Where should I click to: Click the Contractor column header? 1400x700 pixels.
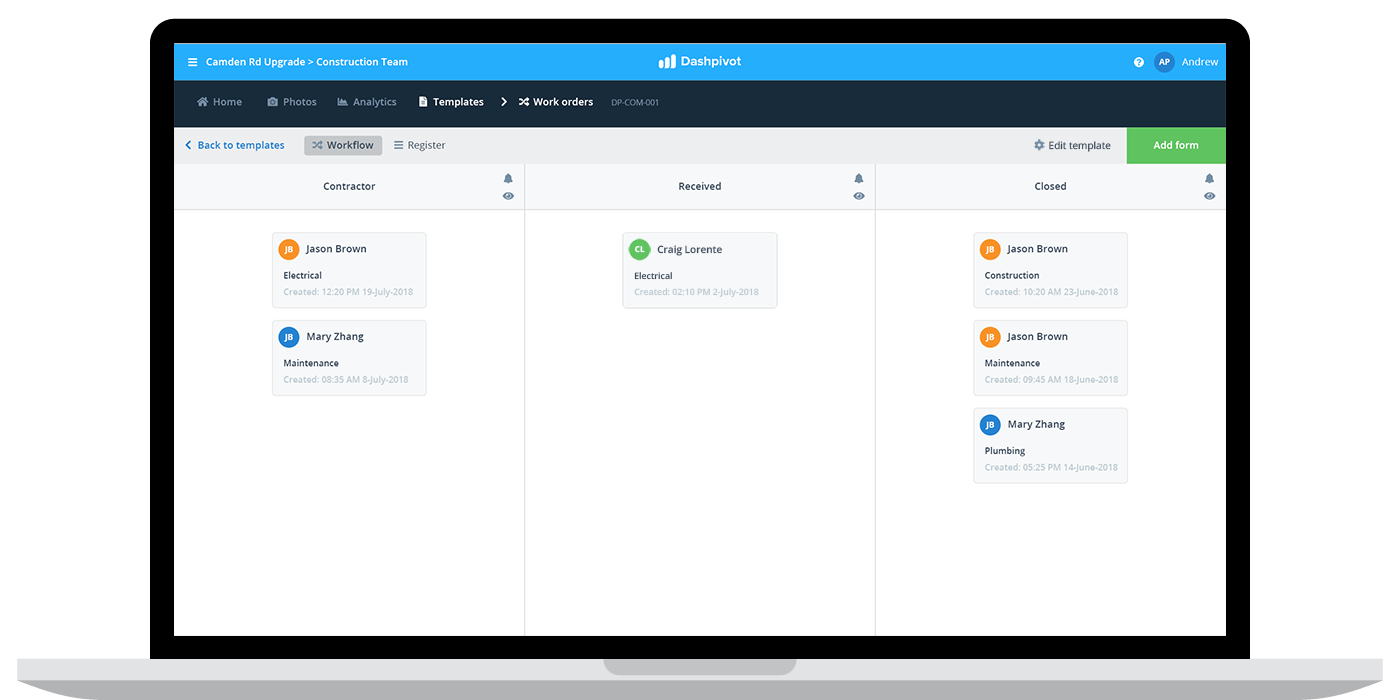349,186
